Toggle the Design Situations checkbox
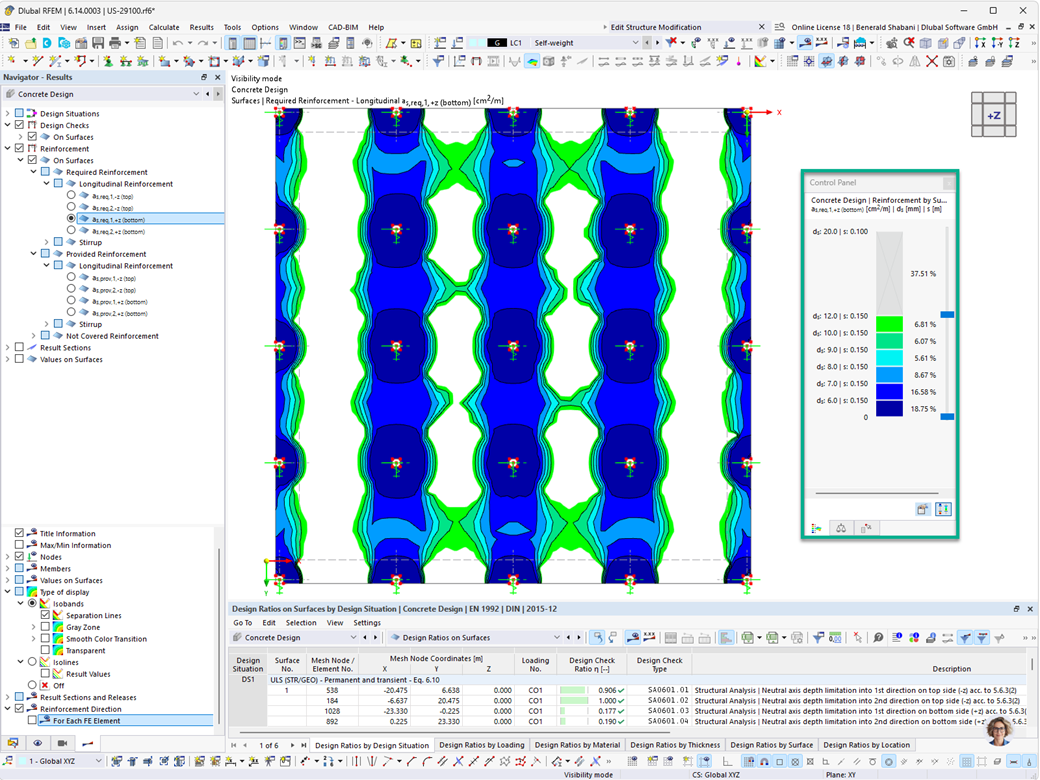This screenshot has width=1040, height=780. point(19,113)
